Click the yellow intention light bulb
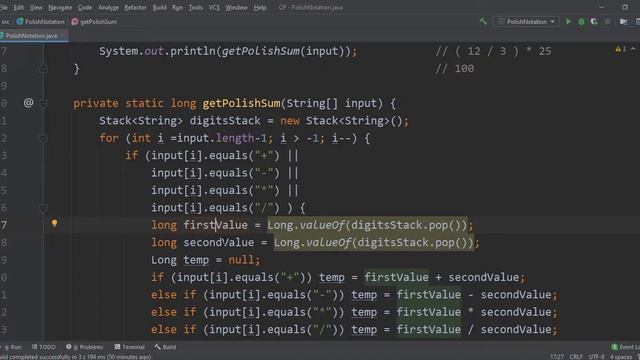 pos(54,223)
